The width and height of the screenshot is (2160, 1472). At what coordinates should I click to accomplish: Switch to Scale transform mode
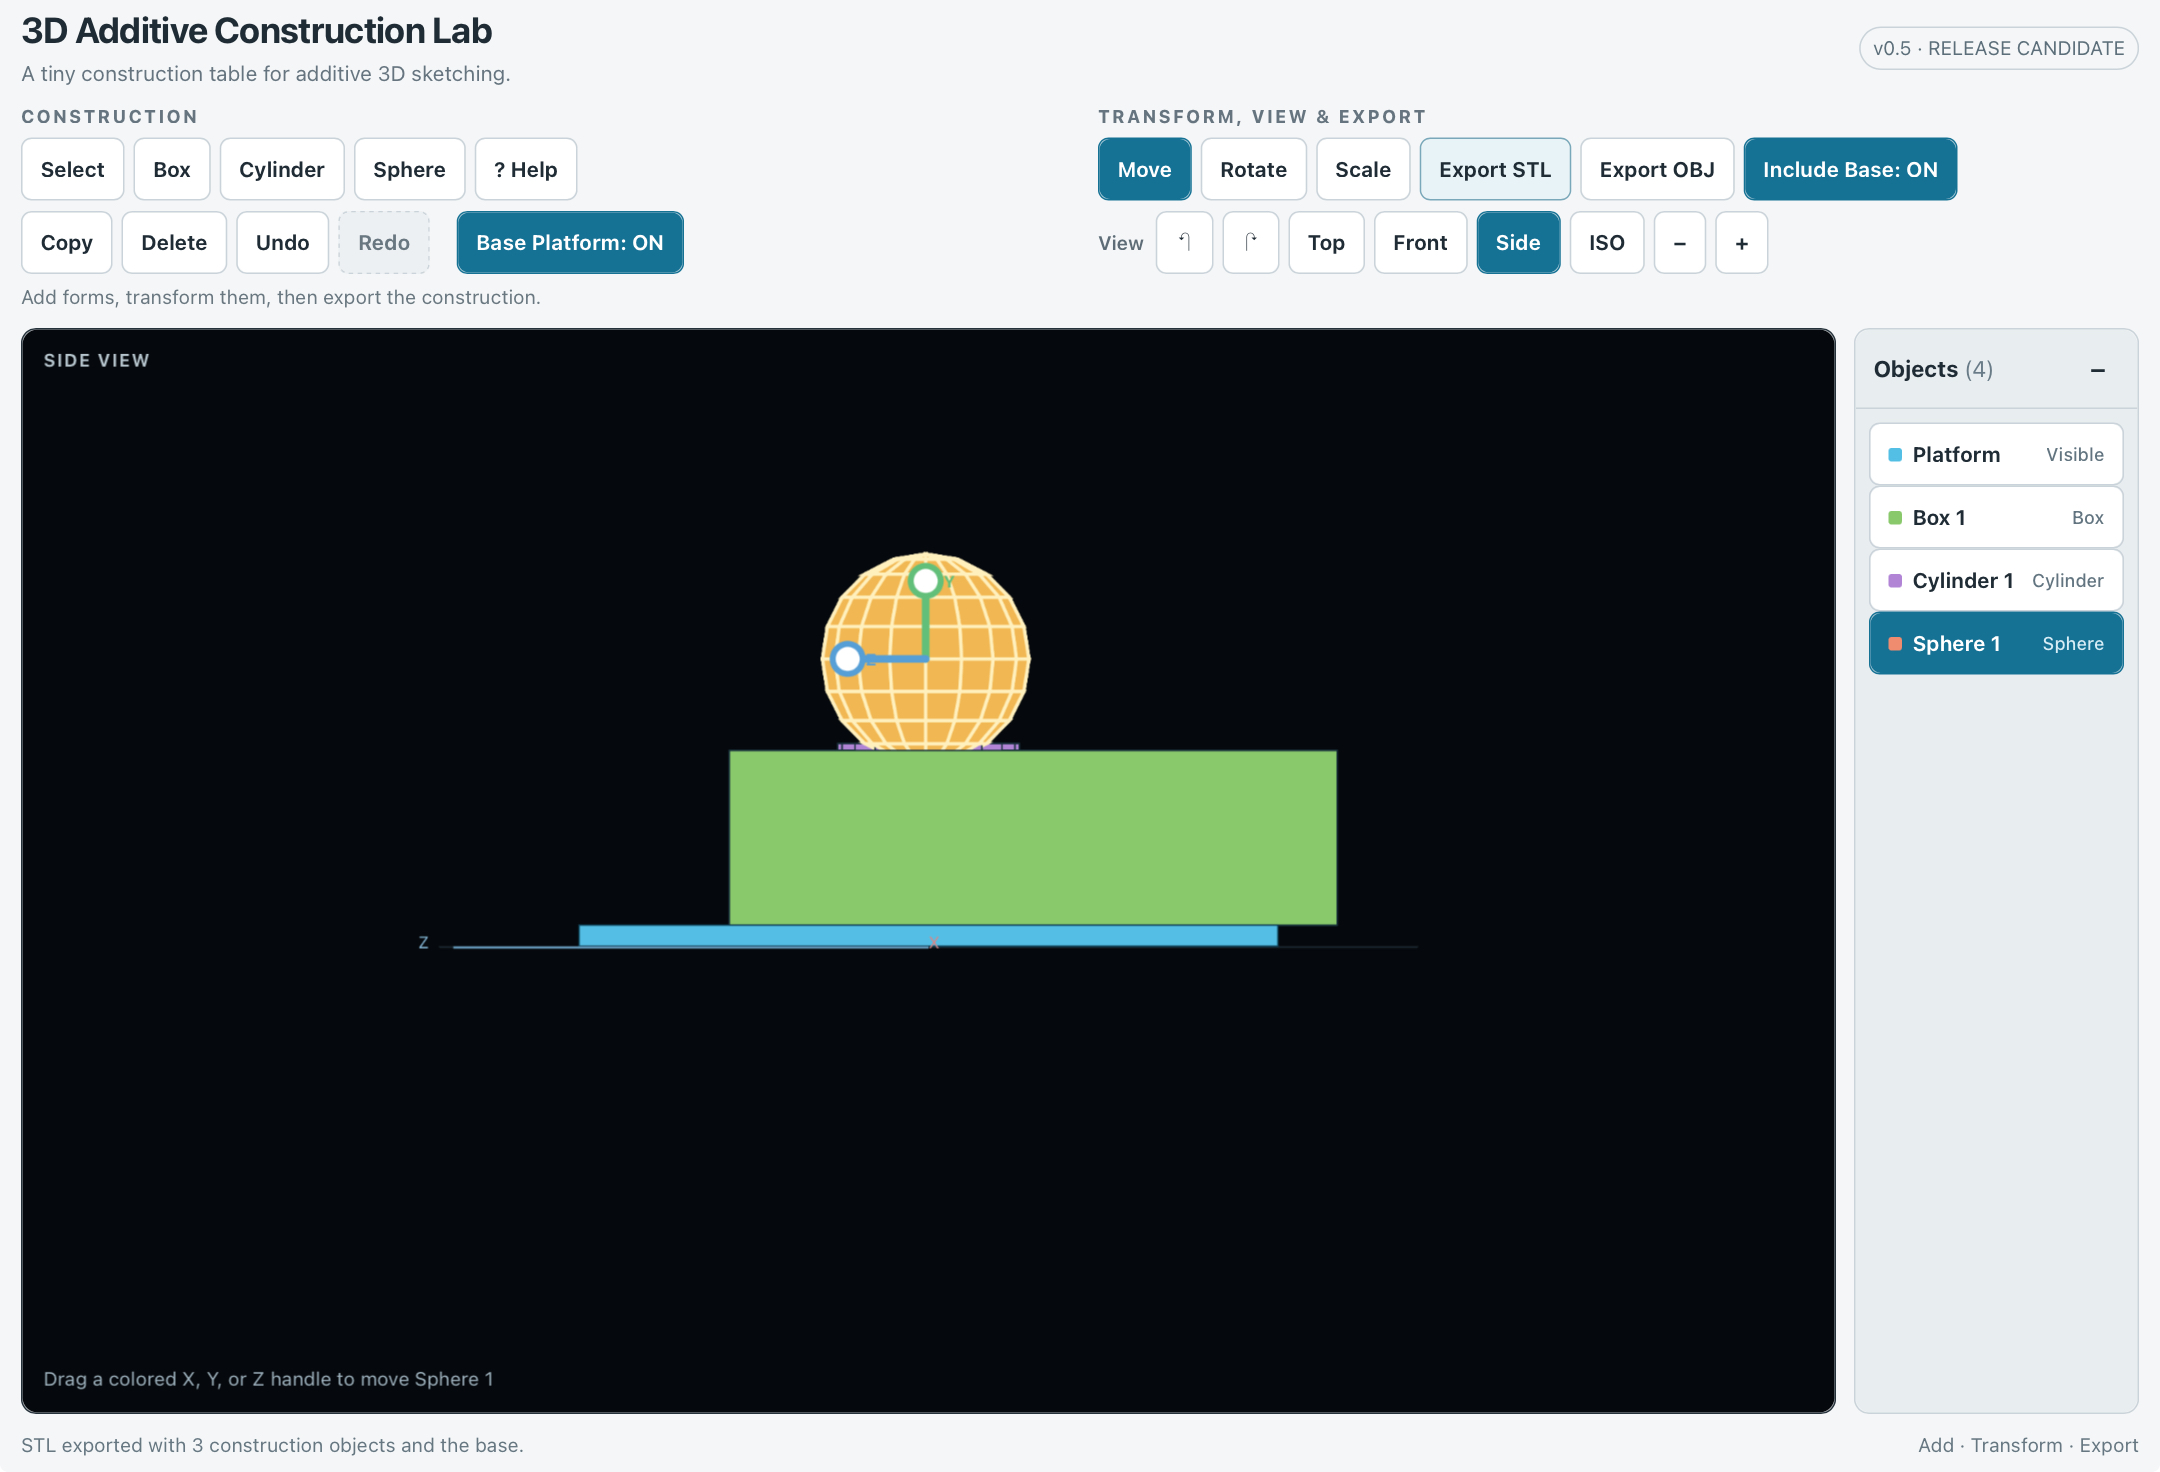1363,169
